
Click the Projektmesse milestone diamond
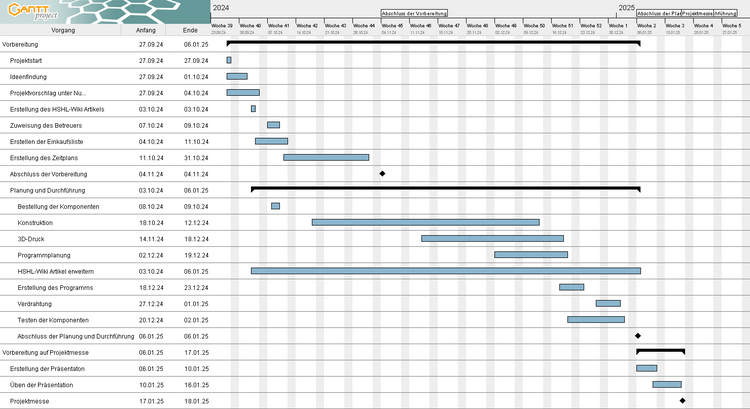(x=682, y=401)
